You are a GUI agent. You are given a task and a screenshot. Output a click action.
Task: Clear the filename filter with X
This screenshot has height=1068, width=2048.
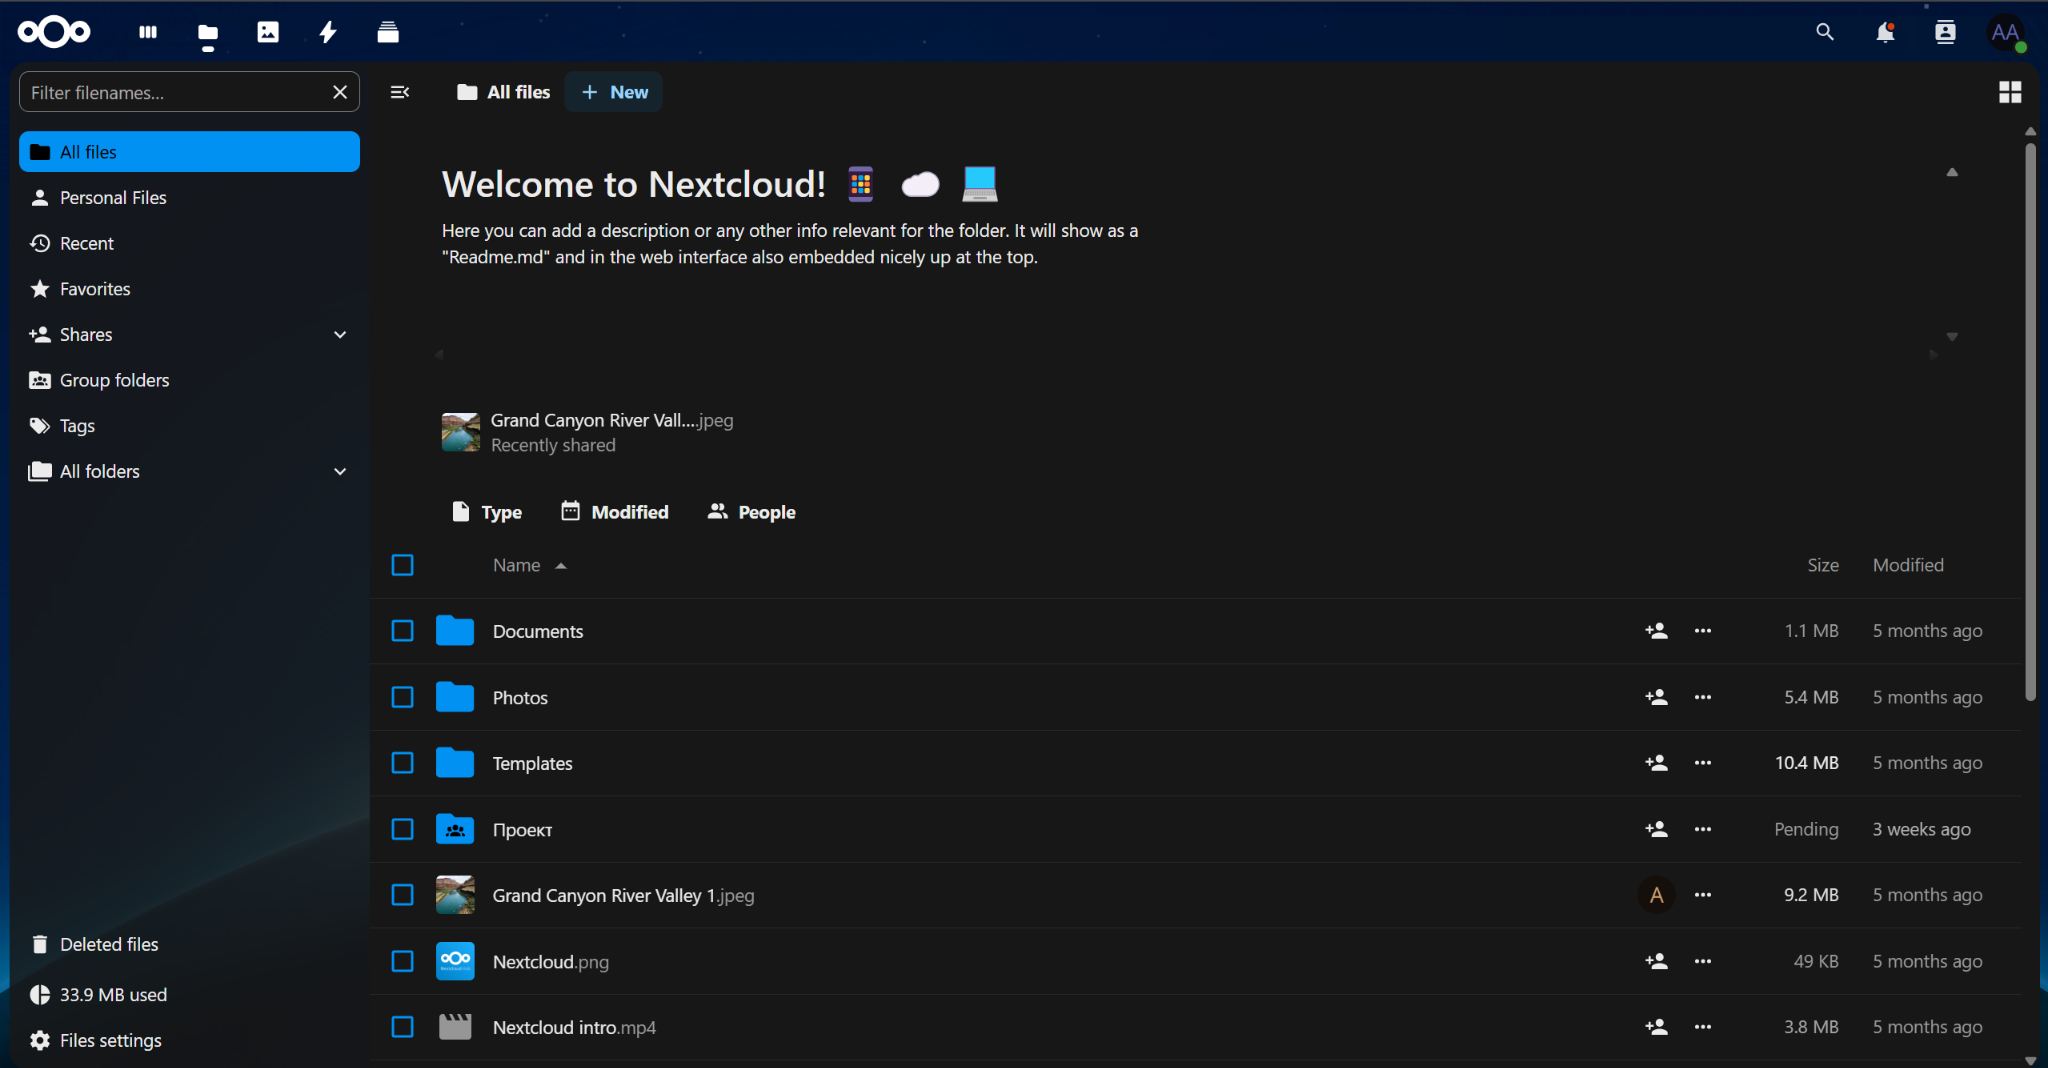pyautogui.click(x=340, y=92)
